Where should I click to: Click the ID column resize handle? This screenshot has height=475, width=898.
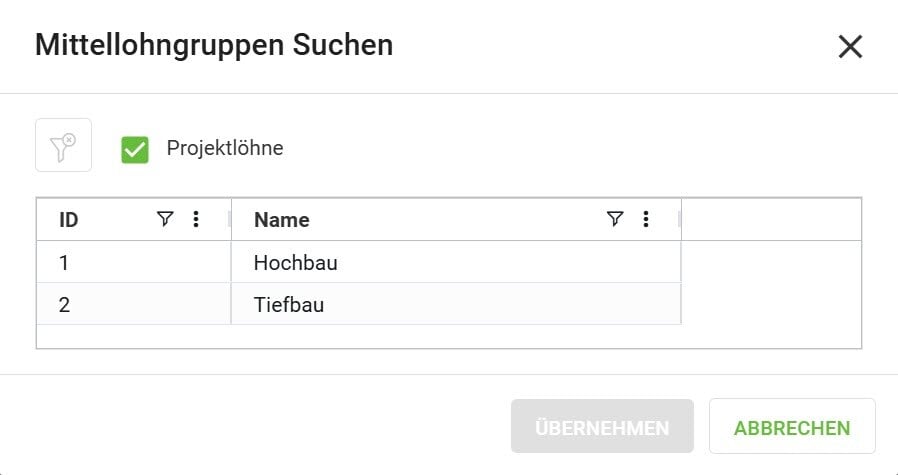pyautogui.click(x=230, y=219)
